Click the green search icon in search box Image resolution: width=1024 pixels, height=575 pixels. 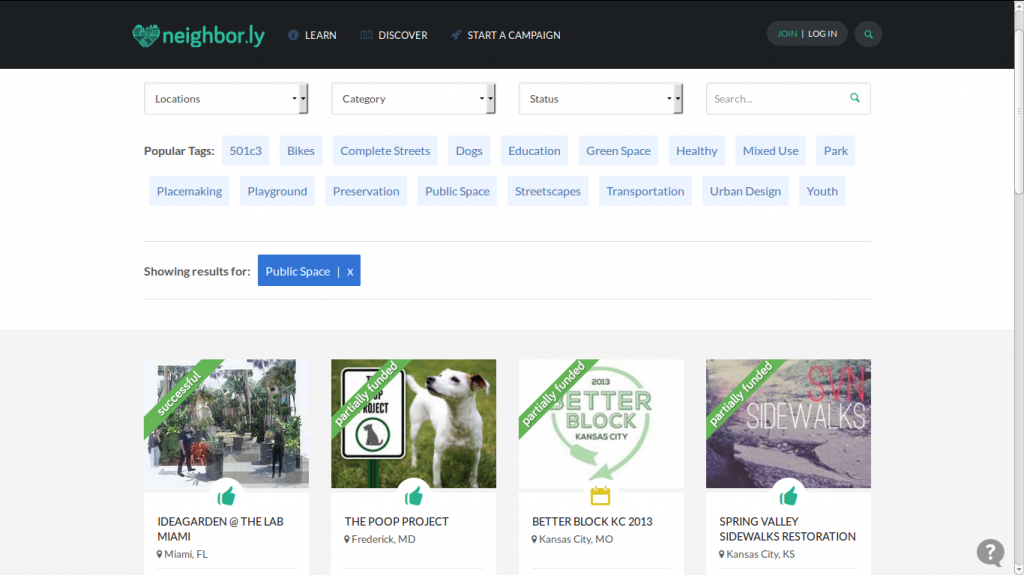click(854, 98)
